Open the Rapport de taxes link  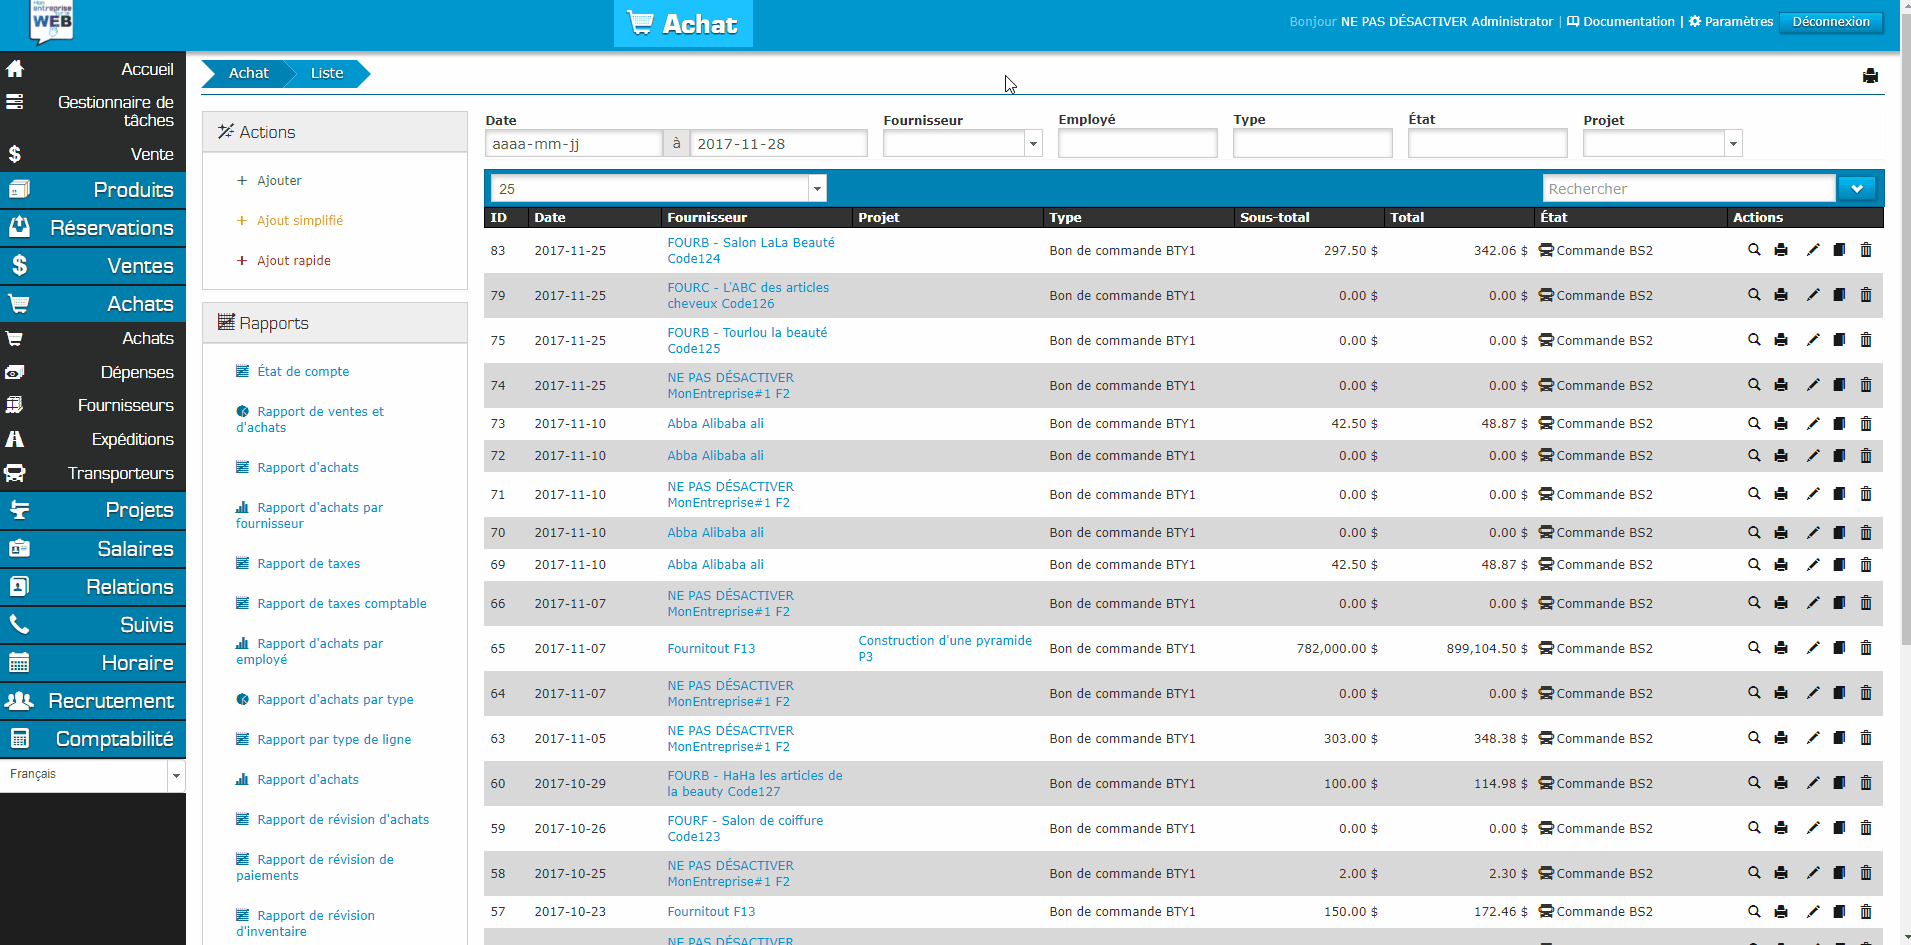coord(308,564)
